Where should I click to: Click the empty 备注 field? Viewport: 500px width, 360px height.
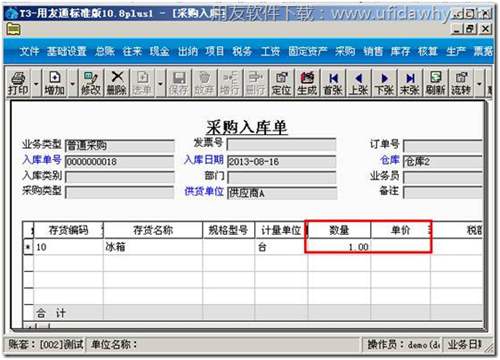pyautogui.click(x=443, y=192)
